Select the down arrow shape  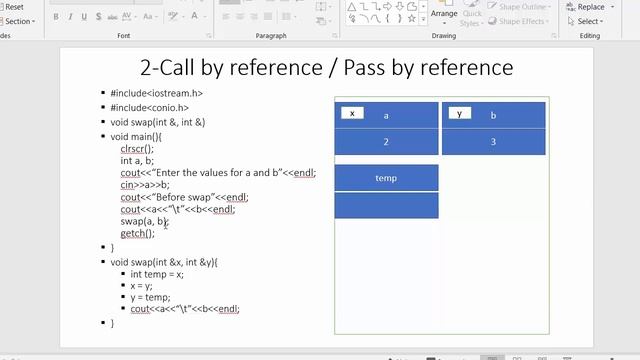(400, 7)
